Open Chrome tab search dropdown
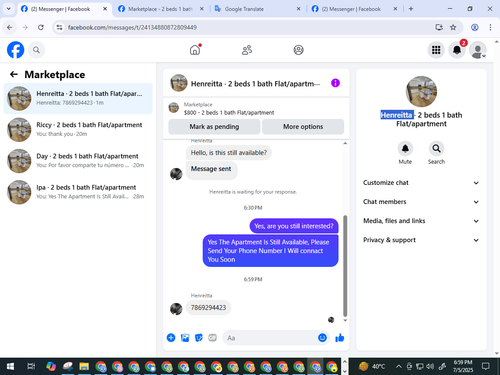The height and width of the screenshot is (375, 500). point(9,9)
